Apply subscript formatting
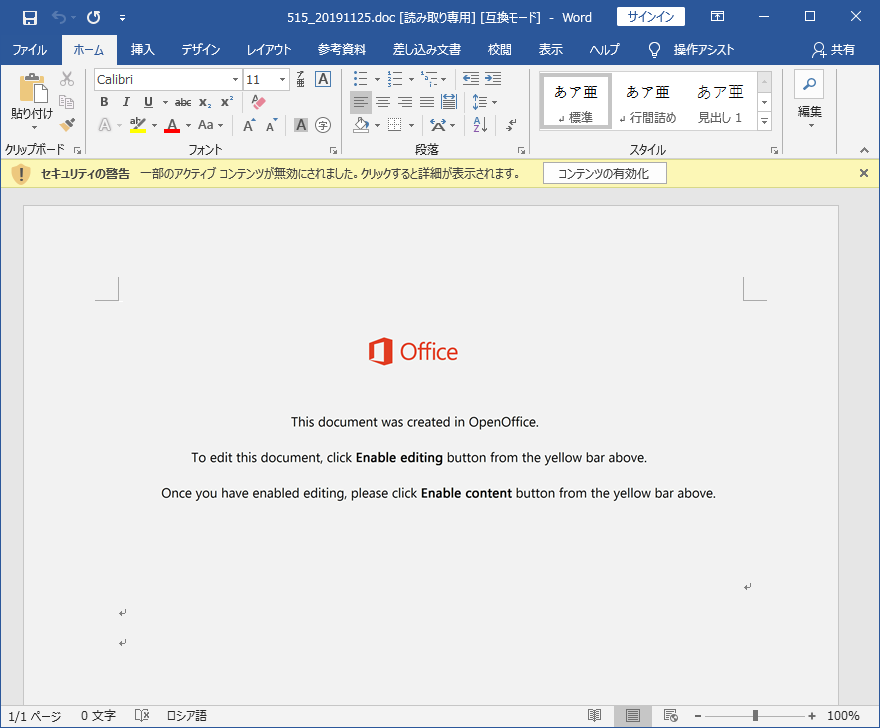This screenshot has width=880, height=728. click(204, 101)
